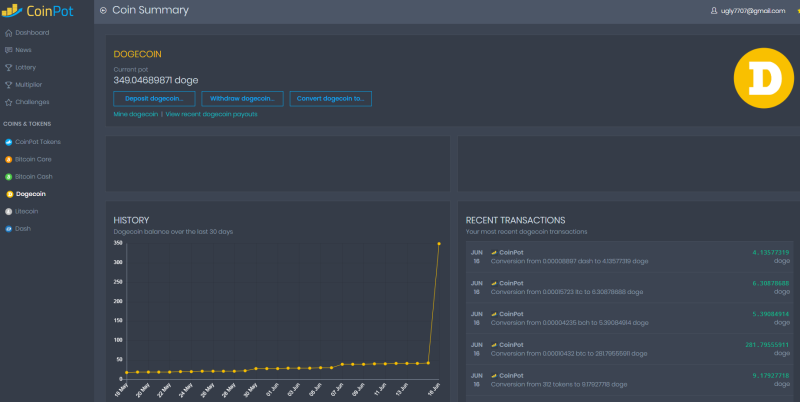800x402 pixels.
Task: Click the Dogecoin yellow sidebar icon
Action: pyautogui.click(x=9, y=194)
